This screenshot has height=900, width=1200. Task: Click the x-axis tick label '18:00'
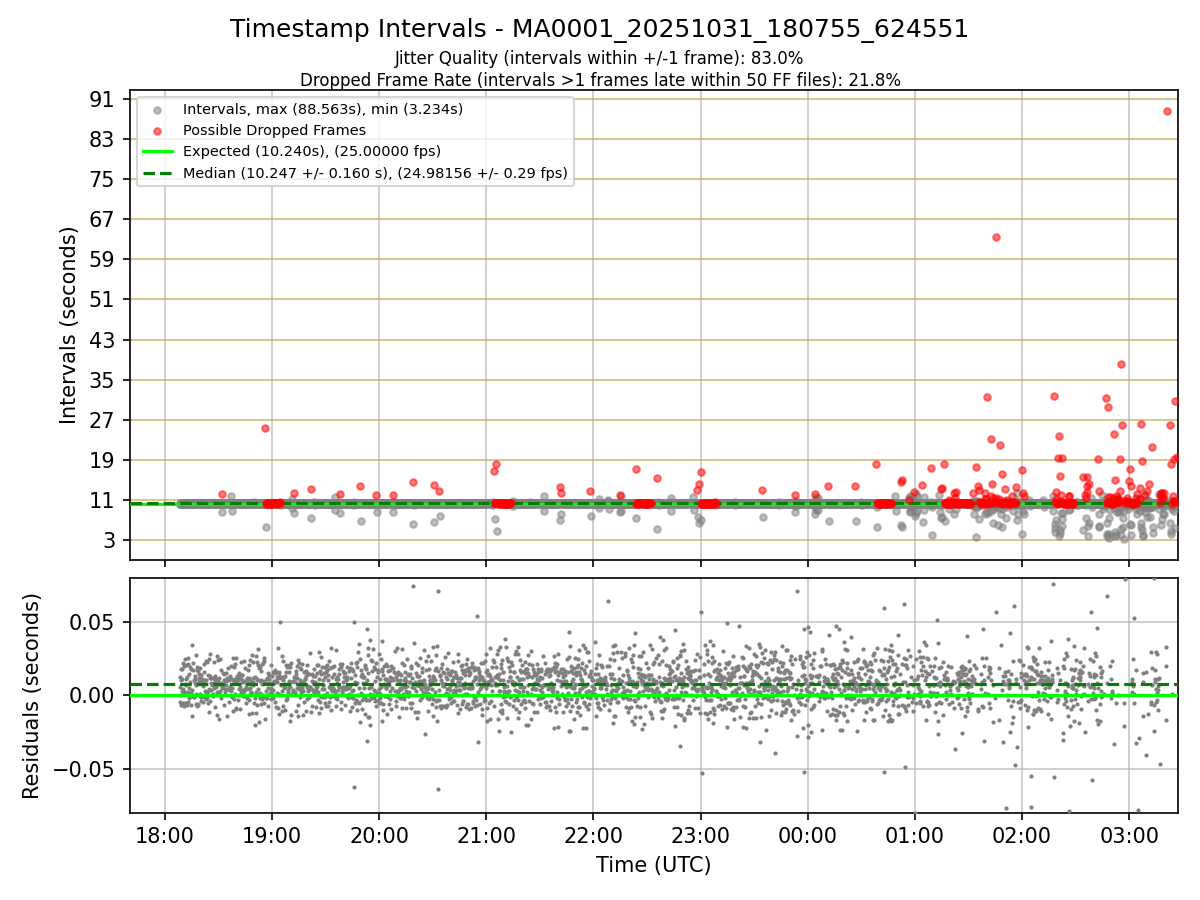tap(165, 837)
